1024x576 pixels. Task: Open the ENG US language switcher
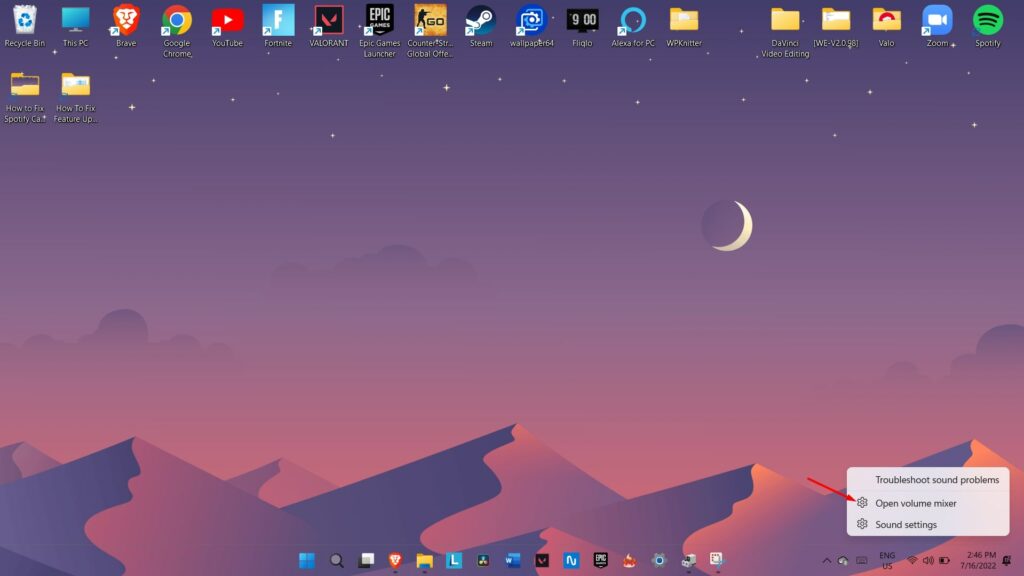(887, 560)
